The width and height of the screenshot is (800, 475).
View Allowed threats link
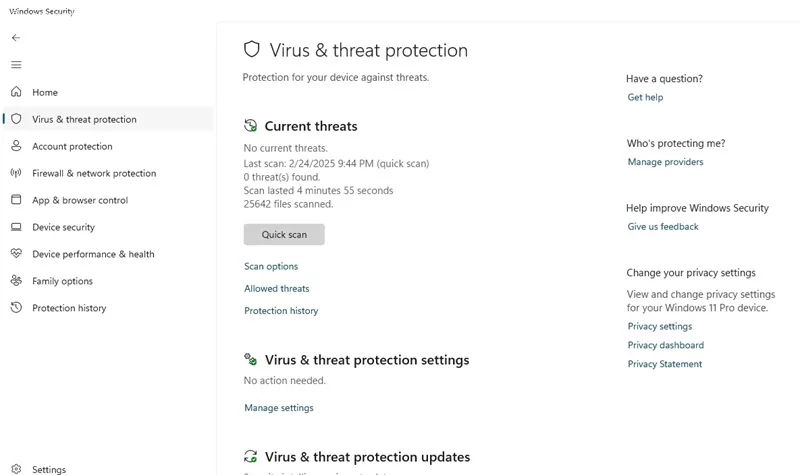tap(277, 289)
